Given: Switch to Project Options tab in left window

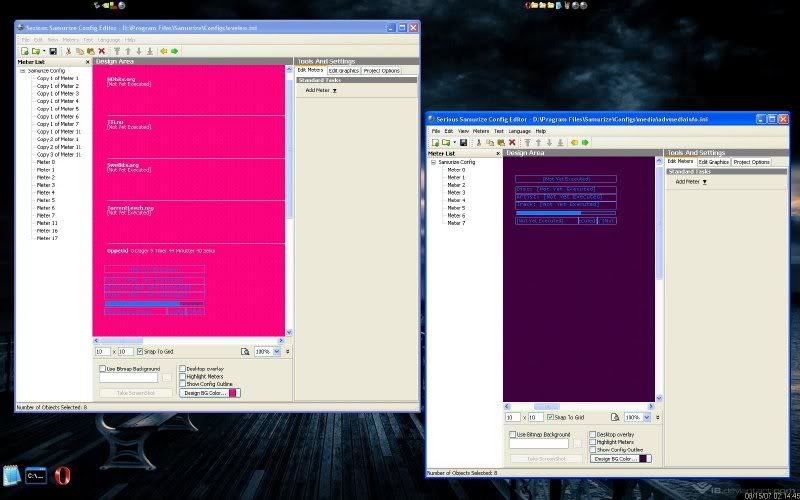Looking at the screenshot, I should coord(382,71).
